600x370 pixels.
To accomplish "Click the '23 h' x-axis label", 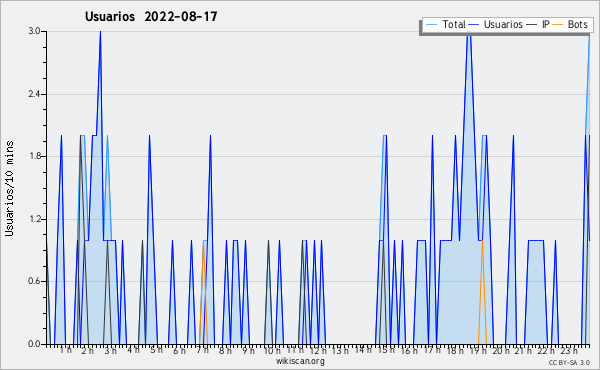I will click(569, 351).
